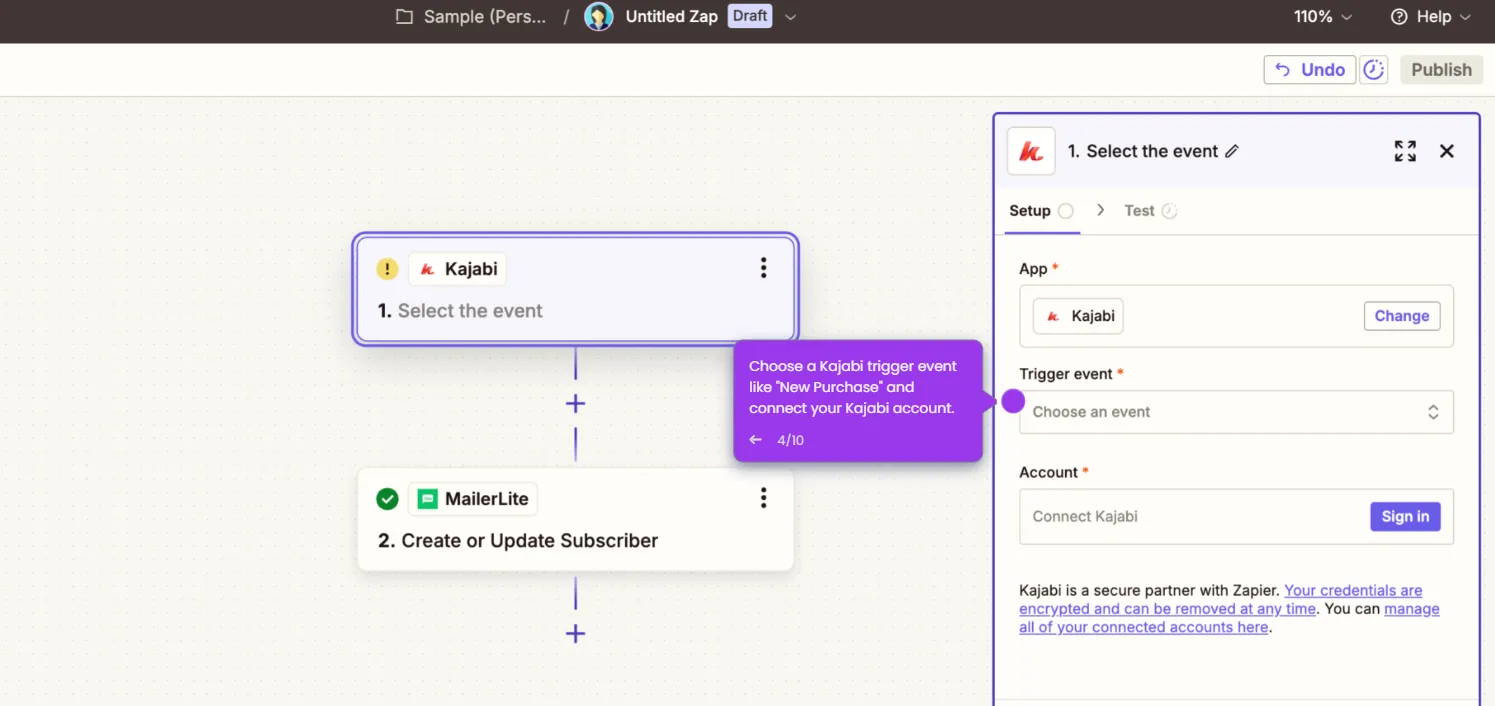Click the Setup status circle icon
The height and width of the screenshot is (706, 1495).
point(1066,211)
